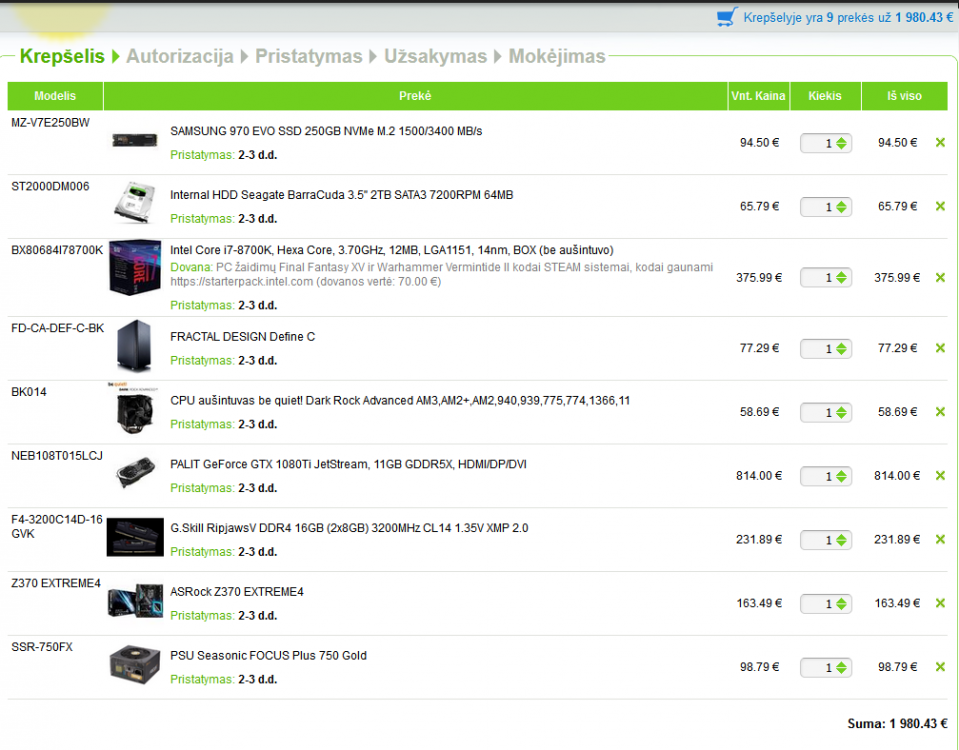Open the G.Skill RAM thumbnail
959x750 pixels.
pos(135,537)
